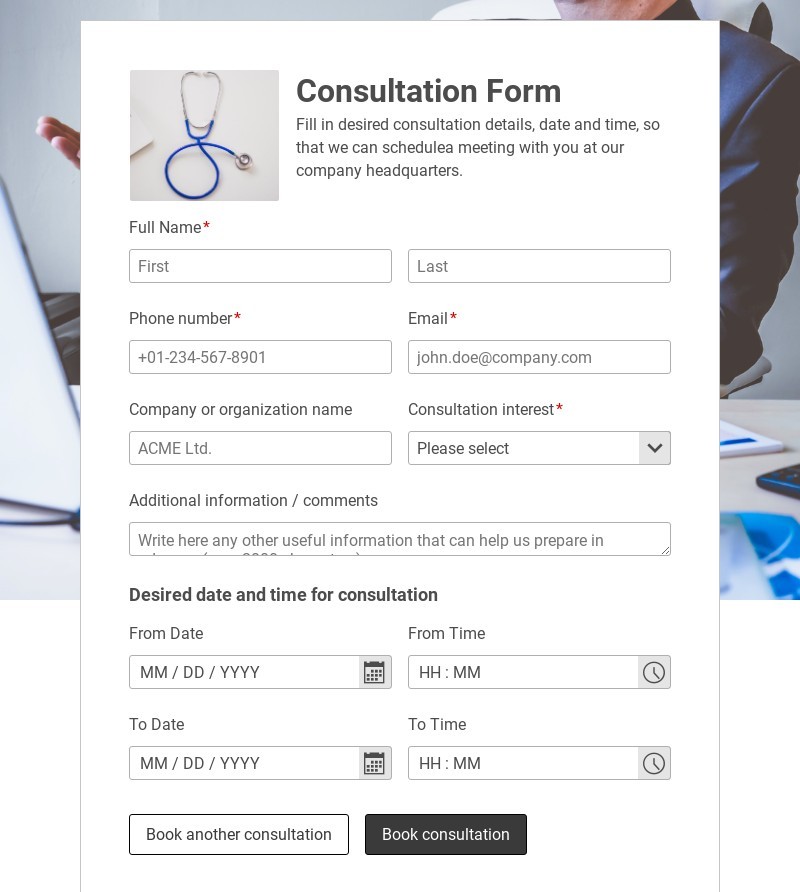Click the From Time HH : MM field

pyautogui.click(x=523, y=672)
